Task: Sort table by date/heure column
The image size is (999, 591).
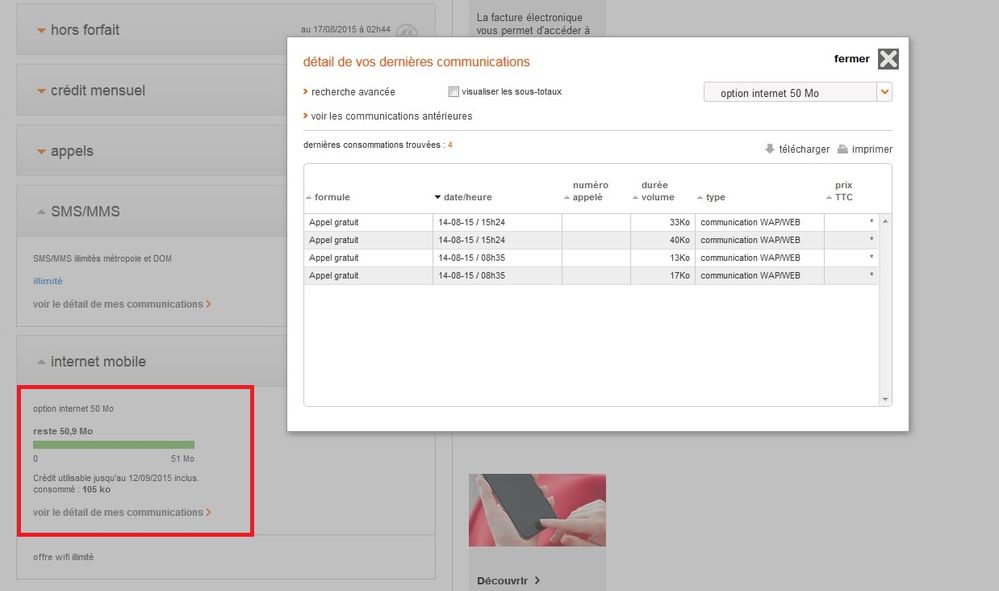Action: (463, 197)
